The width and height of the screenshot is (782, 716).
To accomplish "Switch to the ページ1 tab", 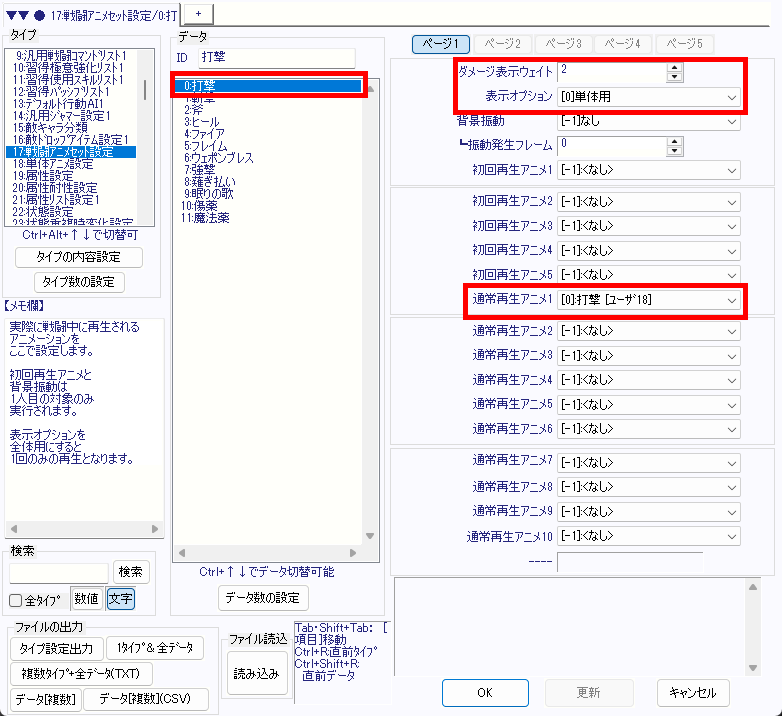I will [441, 44].
